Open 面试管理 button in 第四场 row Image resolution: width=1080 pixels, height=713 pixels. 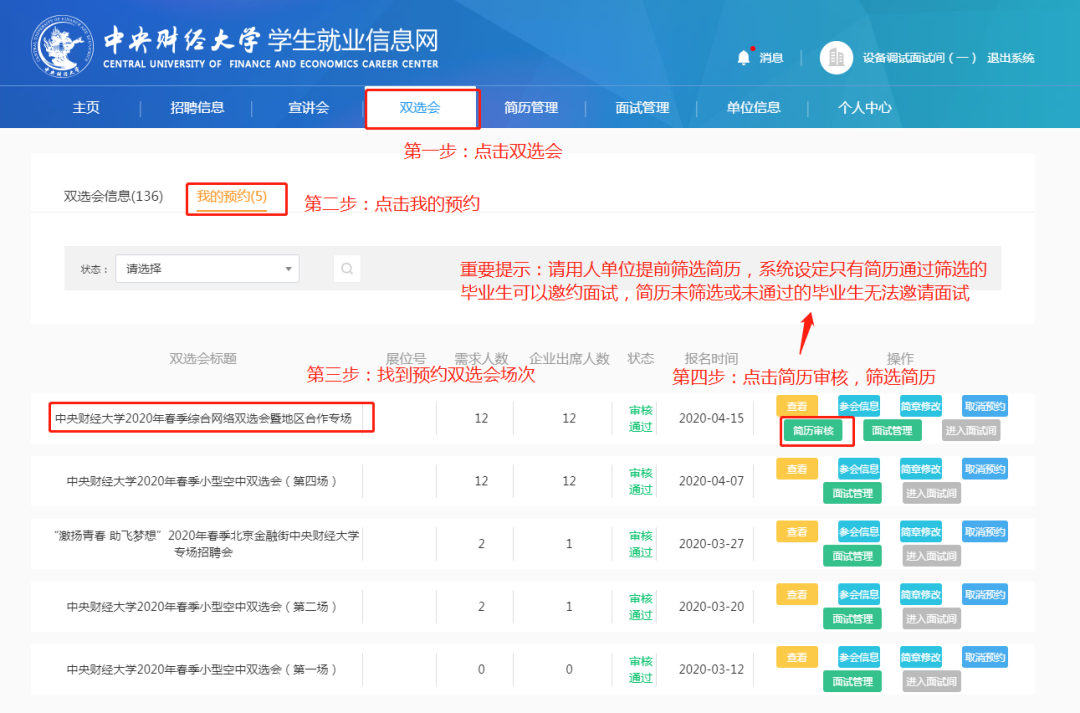pyautogui.click(x=852, y=493)
